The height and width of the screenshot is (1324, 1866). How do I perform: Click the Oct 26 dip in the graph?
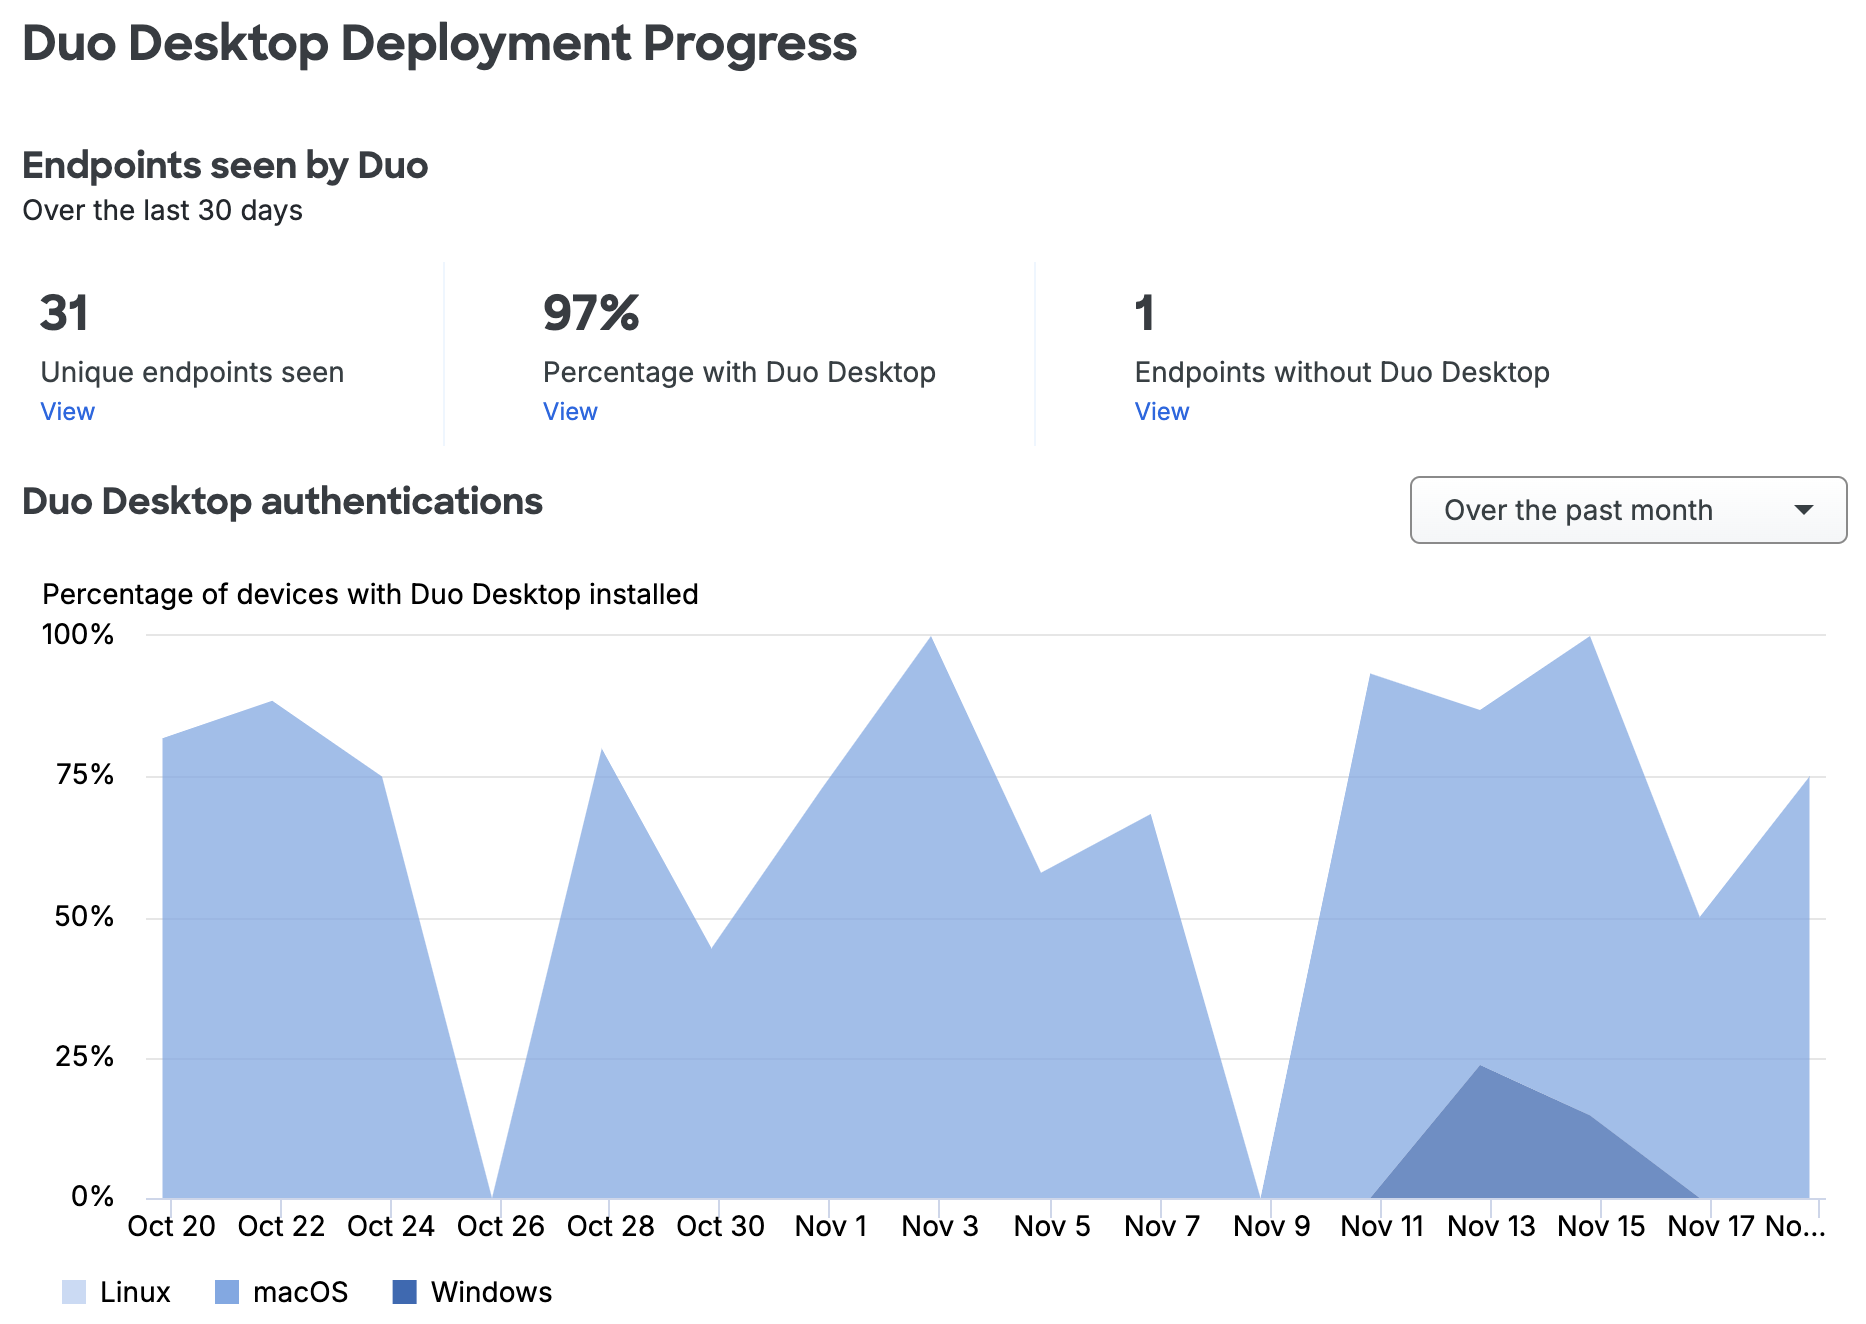click(494, 1185)
